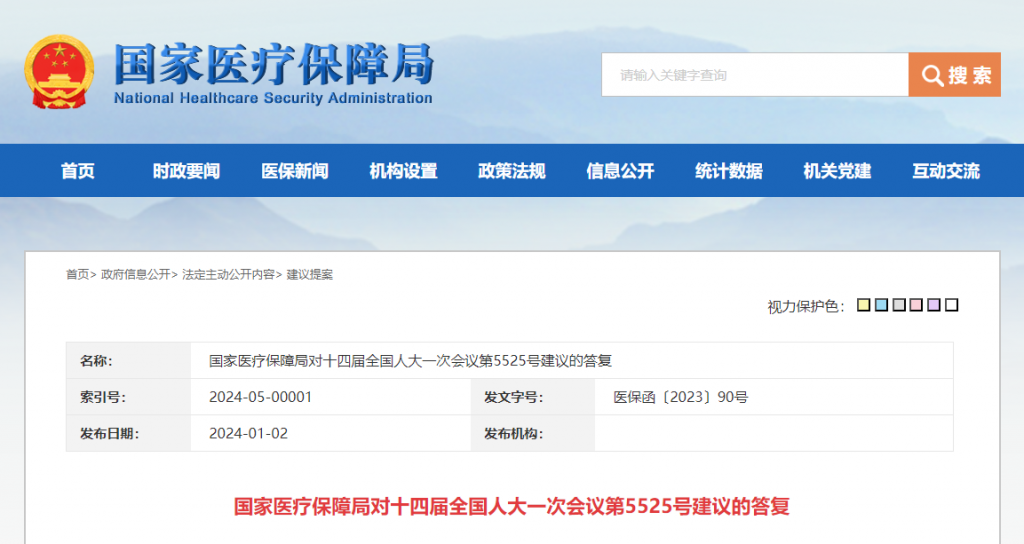Click the orange 搜索 search button
Image resolution: width=1024 pixels, height=544 pixels.
coord(954,75)
